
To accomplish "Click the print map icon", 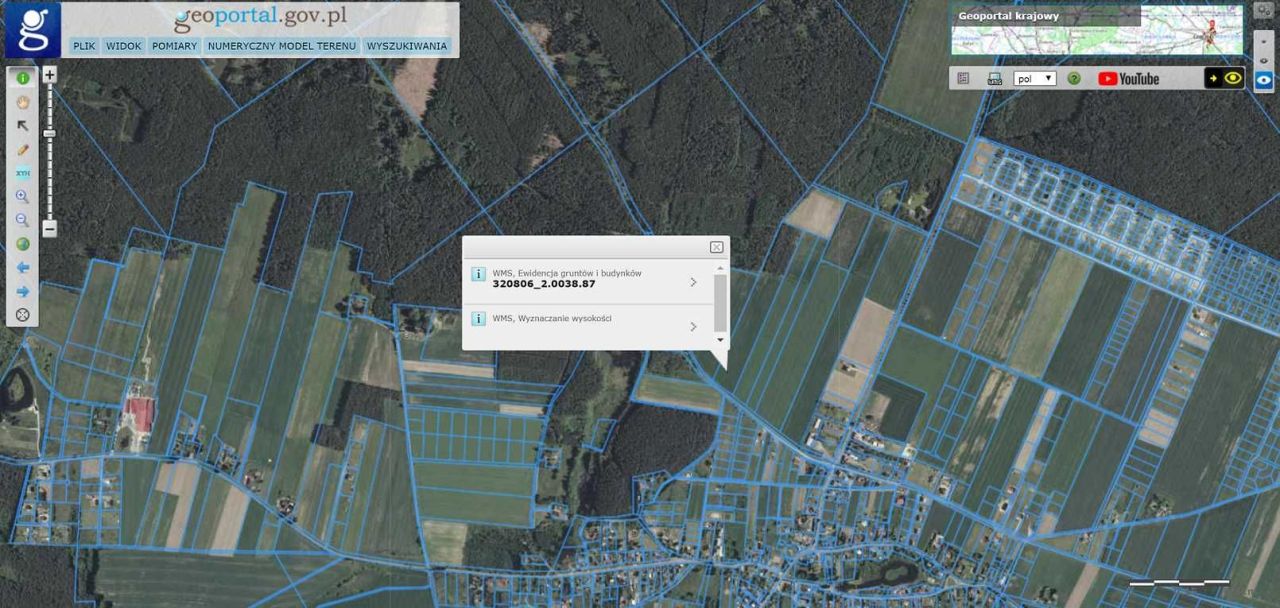I will (x=994, y=78).
